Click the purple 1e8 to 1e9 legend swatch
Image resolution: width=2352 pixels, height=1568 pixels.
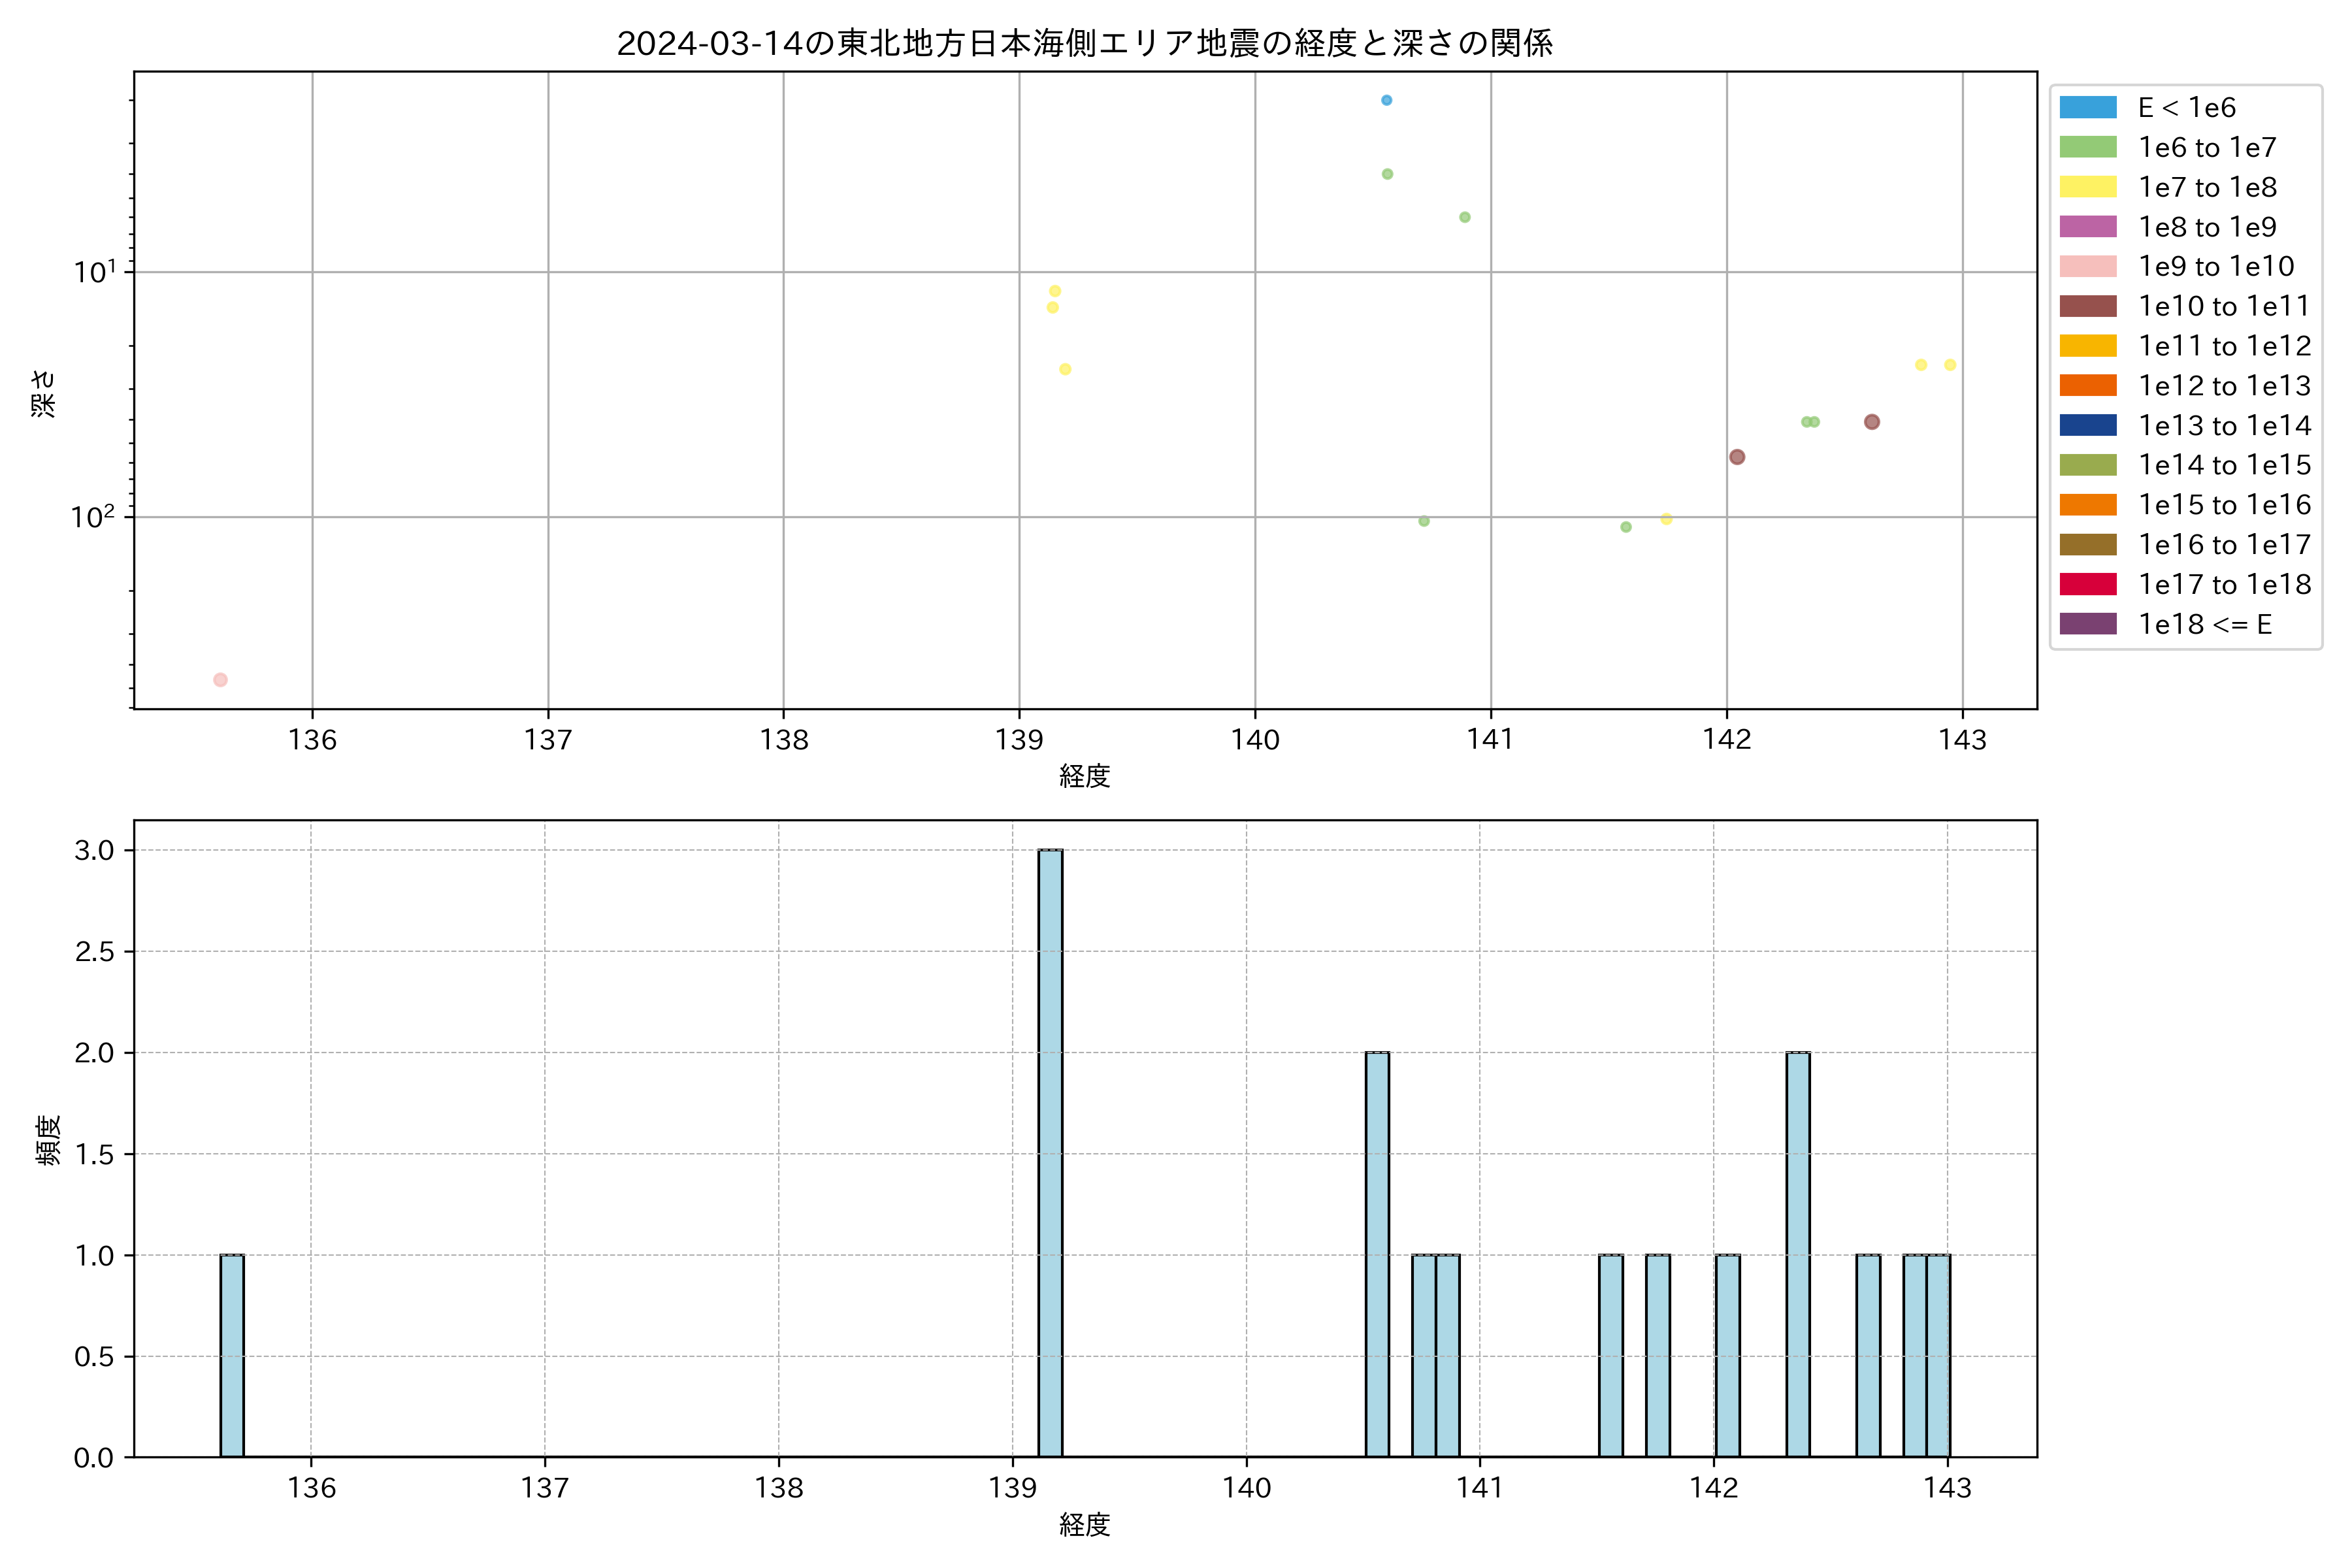[x=2087, y=227]
